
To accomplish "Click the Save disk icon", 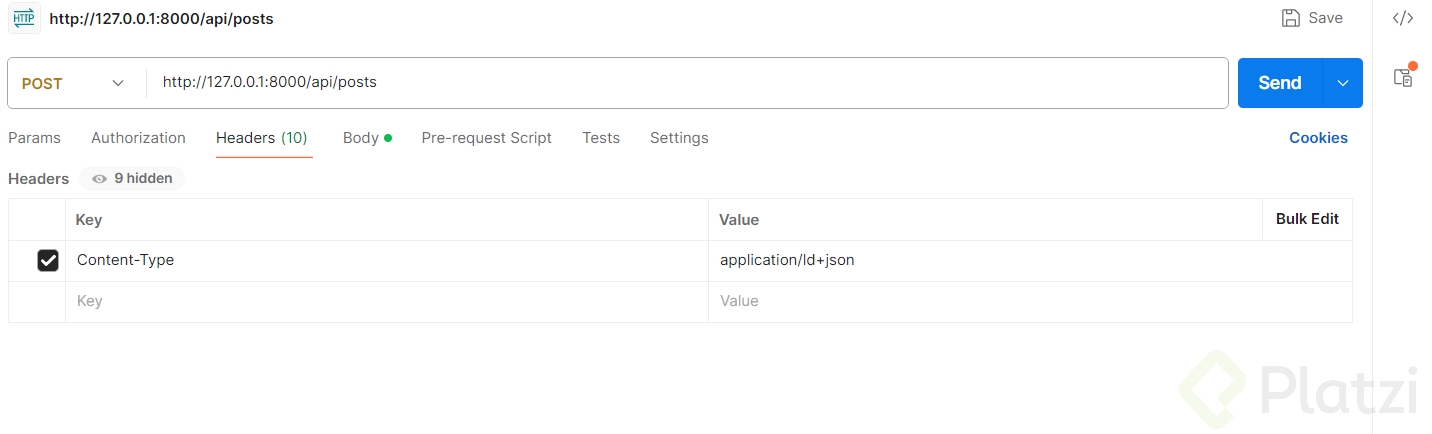I will 1291,18.
